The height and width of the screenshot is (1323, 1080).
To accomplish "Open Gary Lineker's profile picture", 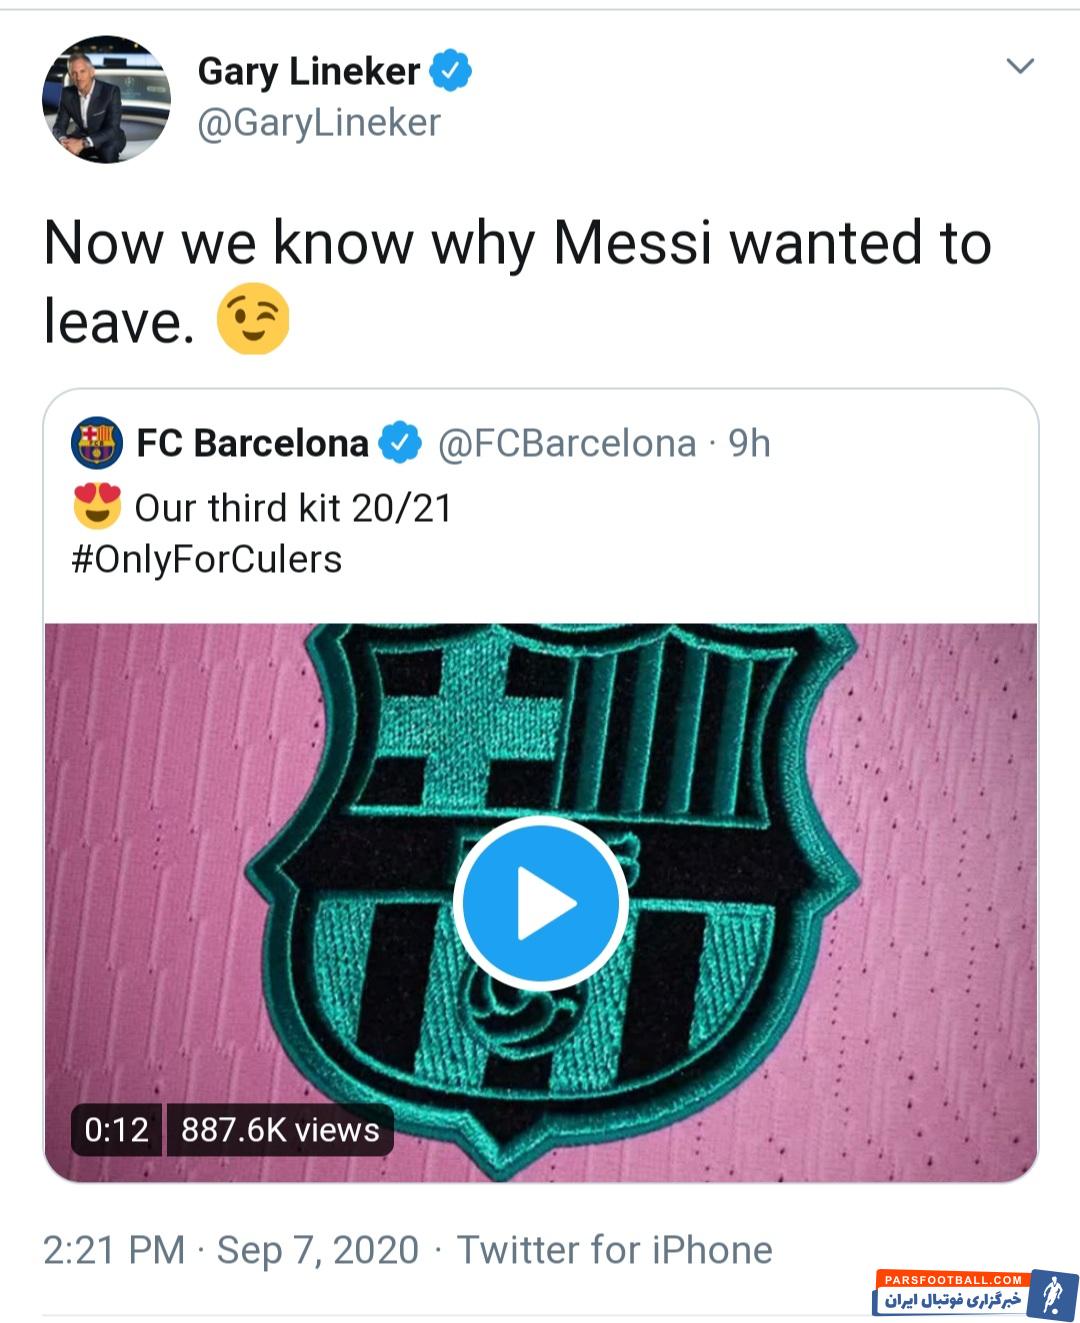I will pyautogui.click(x=106, y=99).
